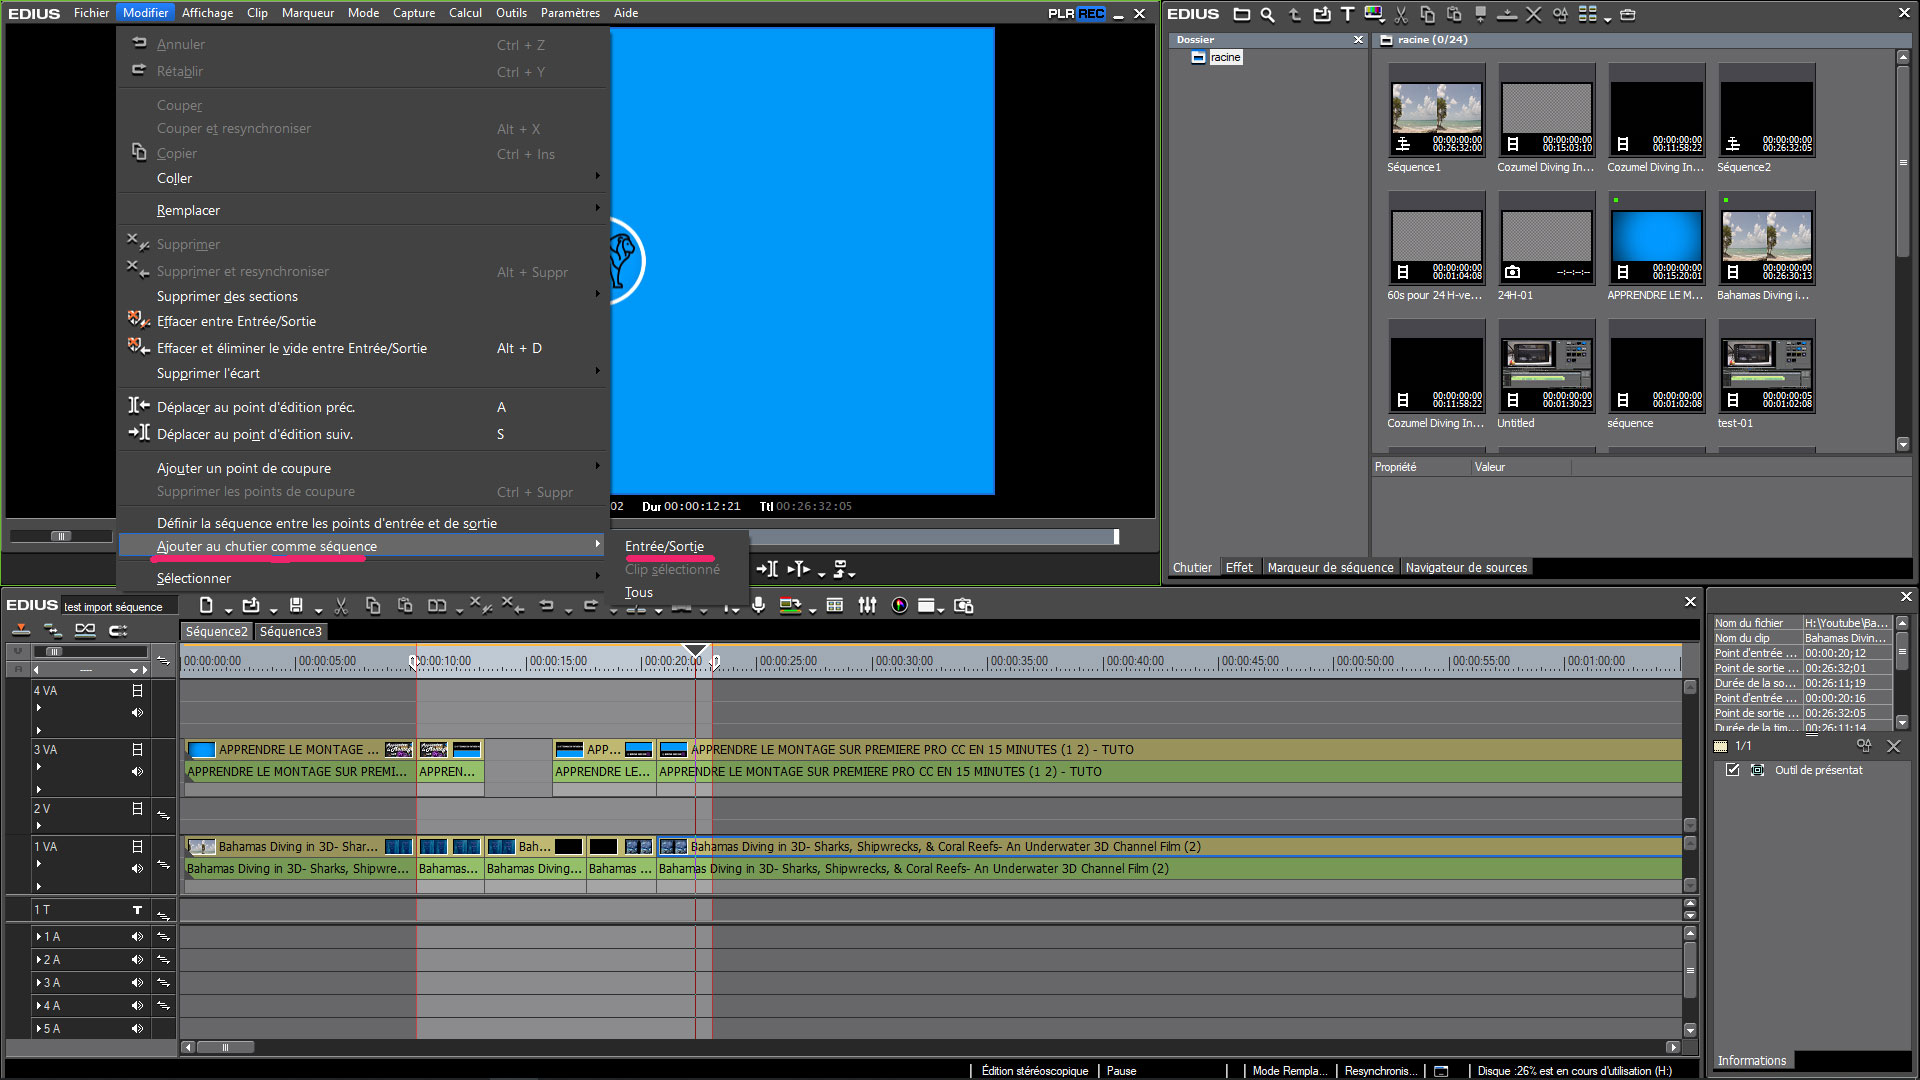This screenshot has height=1080, width=1920.
Task: Switch to Séquence3 timeline tab
Action: point(291,631)
